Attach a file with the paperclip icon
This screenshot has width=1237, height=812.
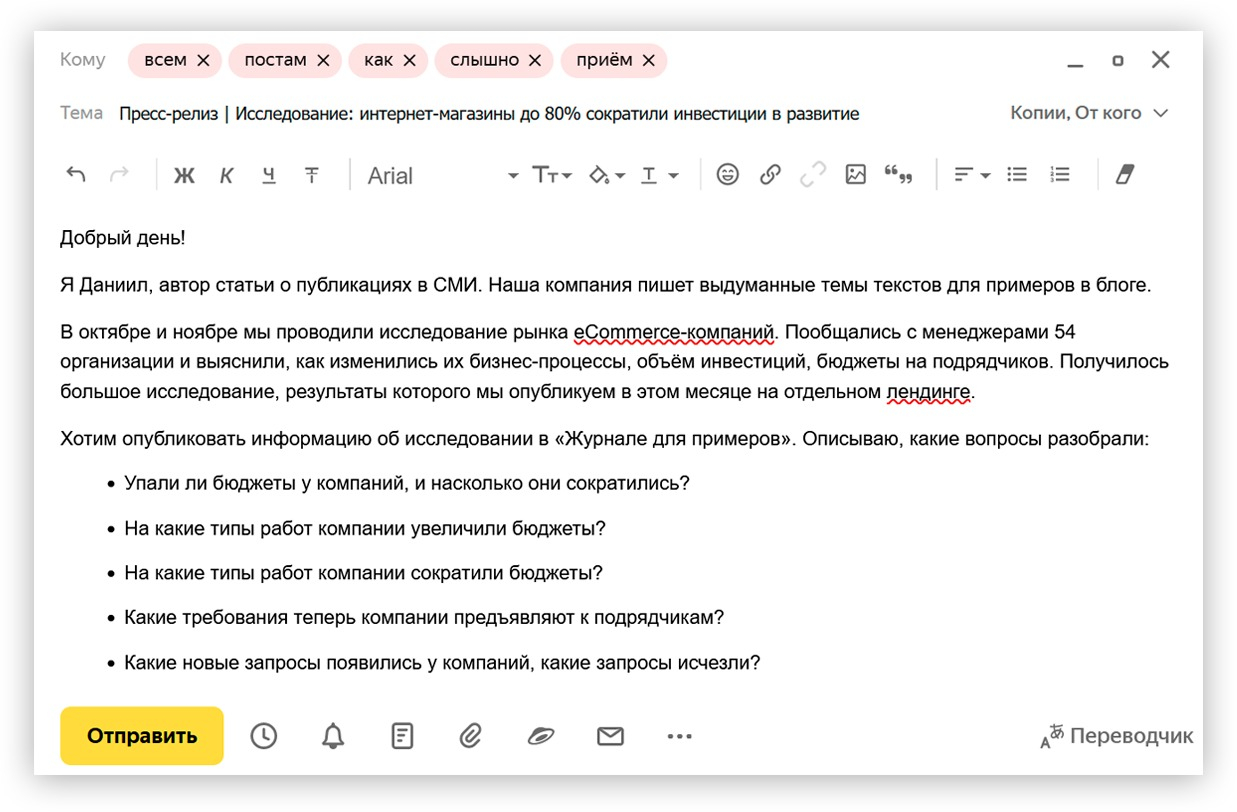tap(470, 737)
